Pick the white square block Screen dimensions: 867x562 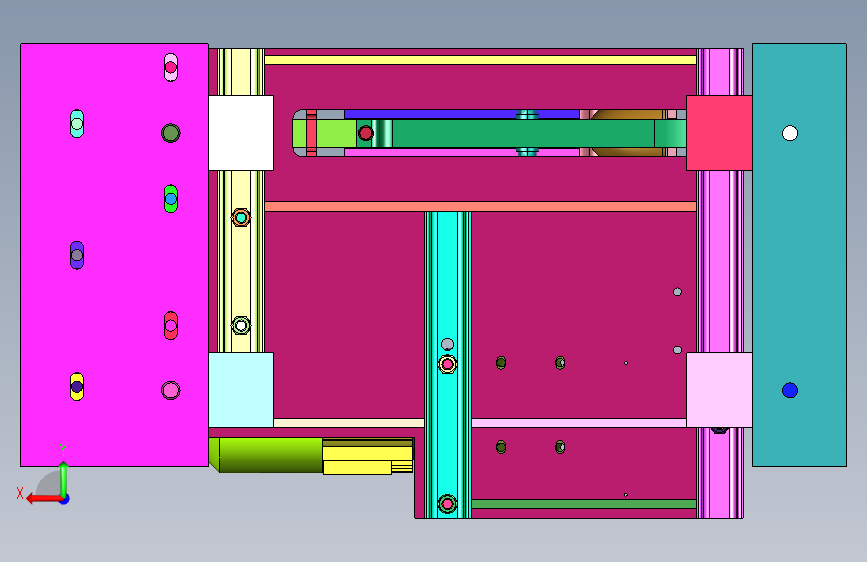(x=241, y=133)
